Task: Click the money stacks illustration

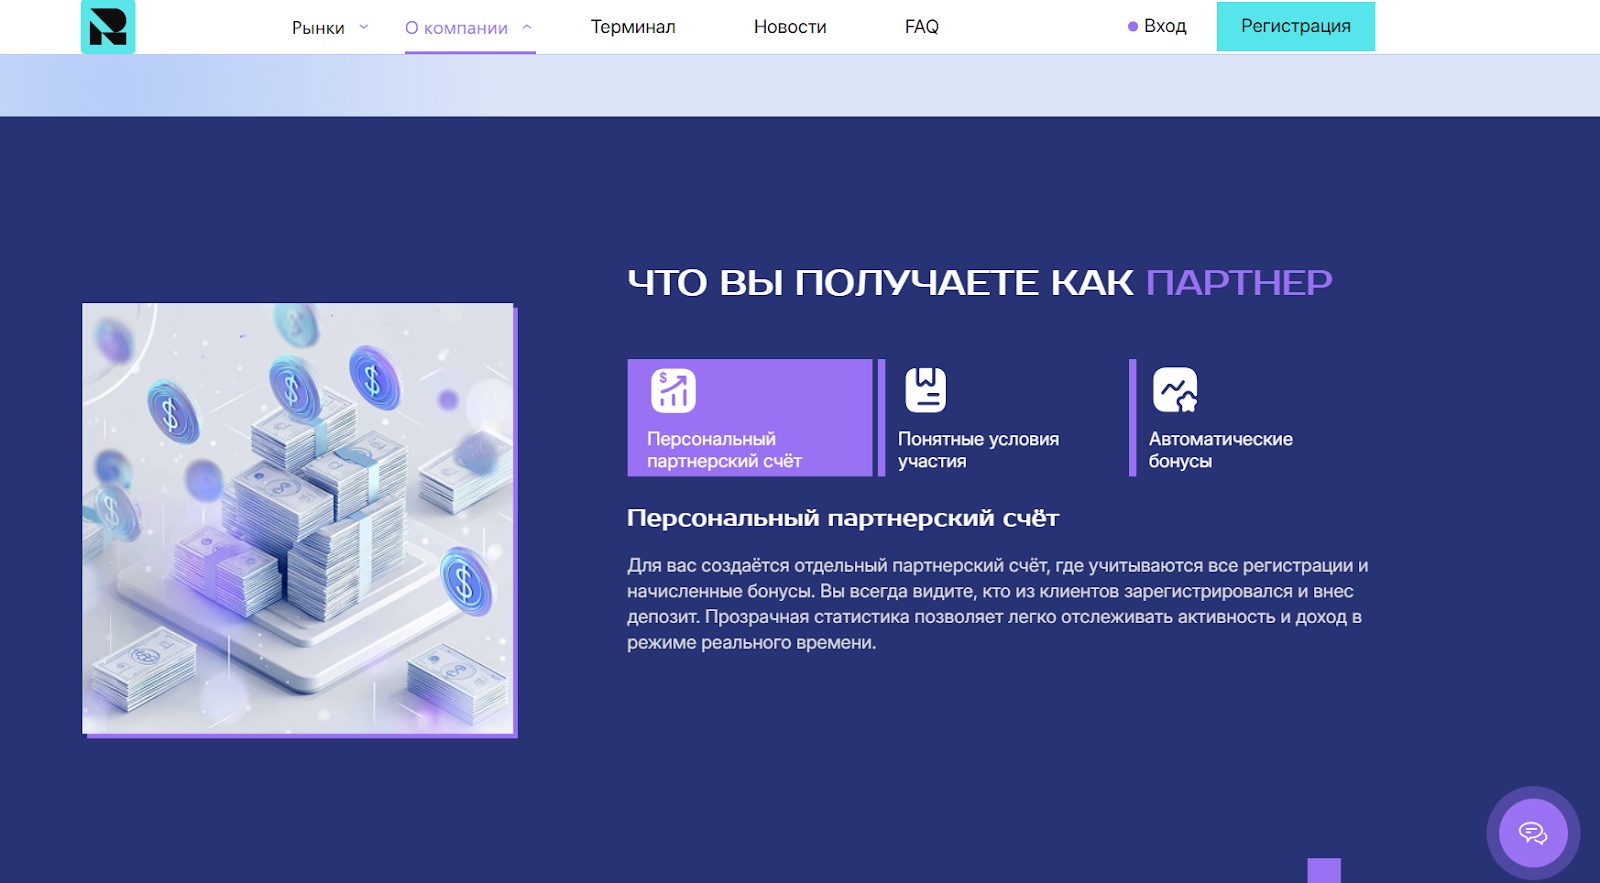Action: [298, 518]
